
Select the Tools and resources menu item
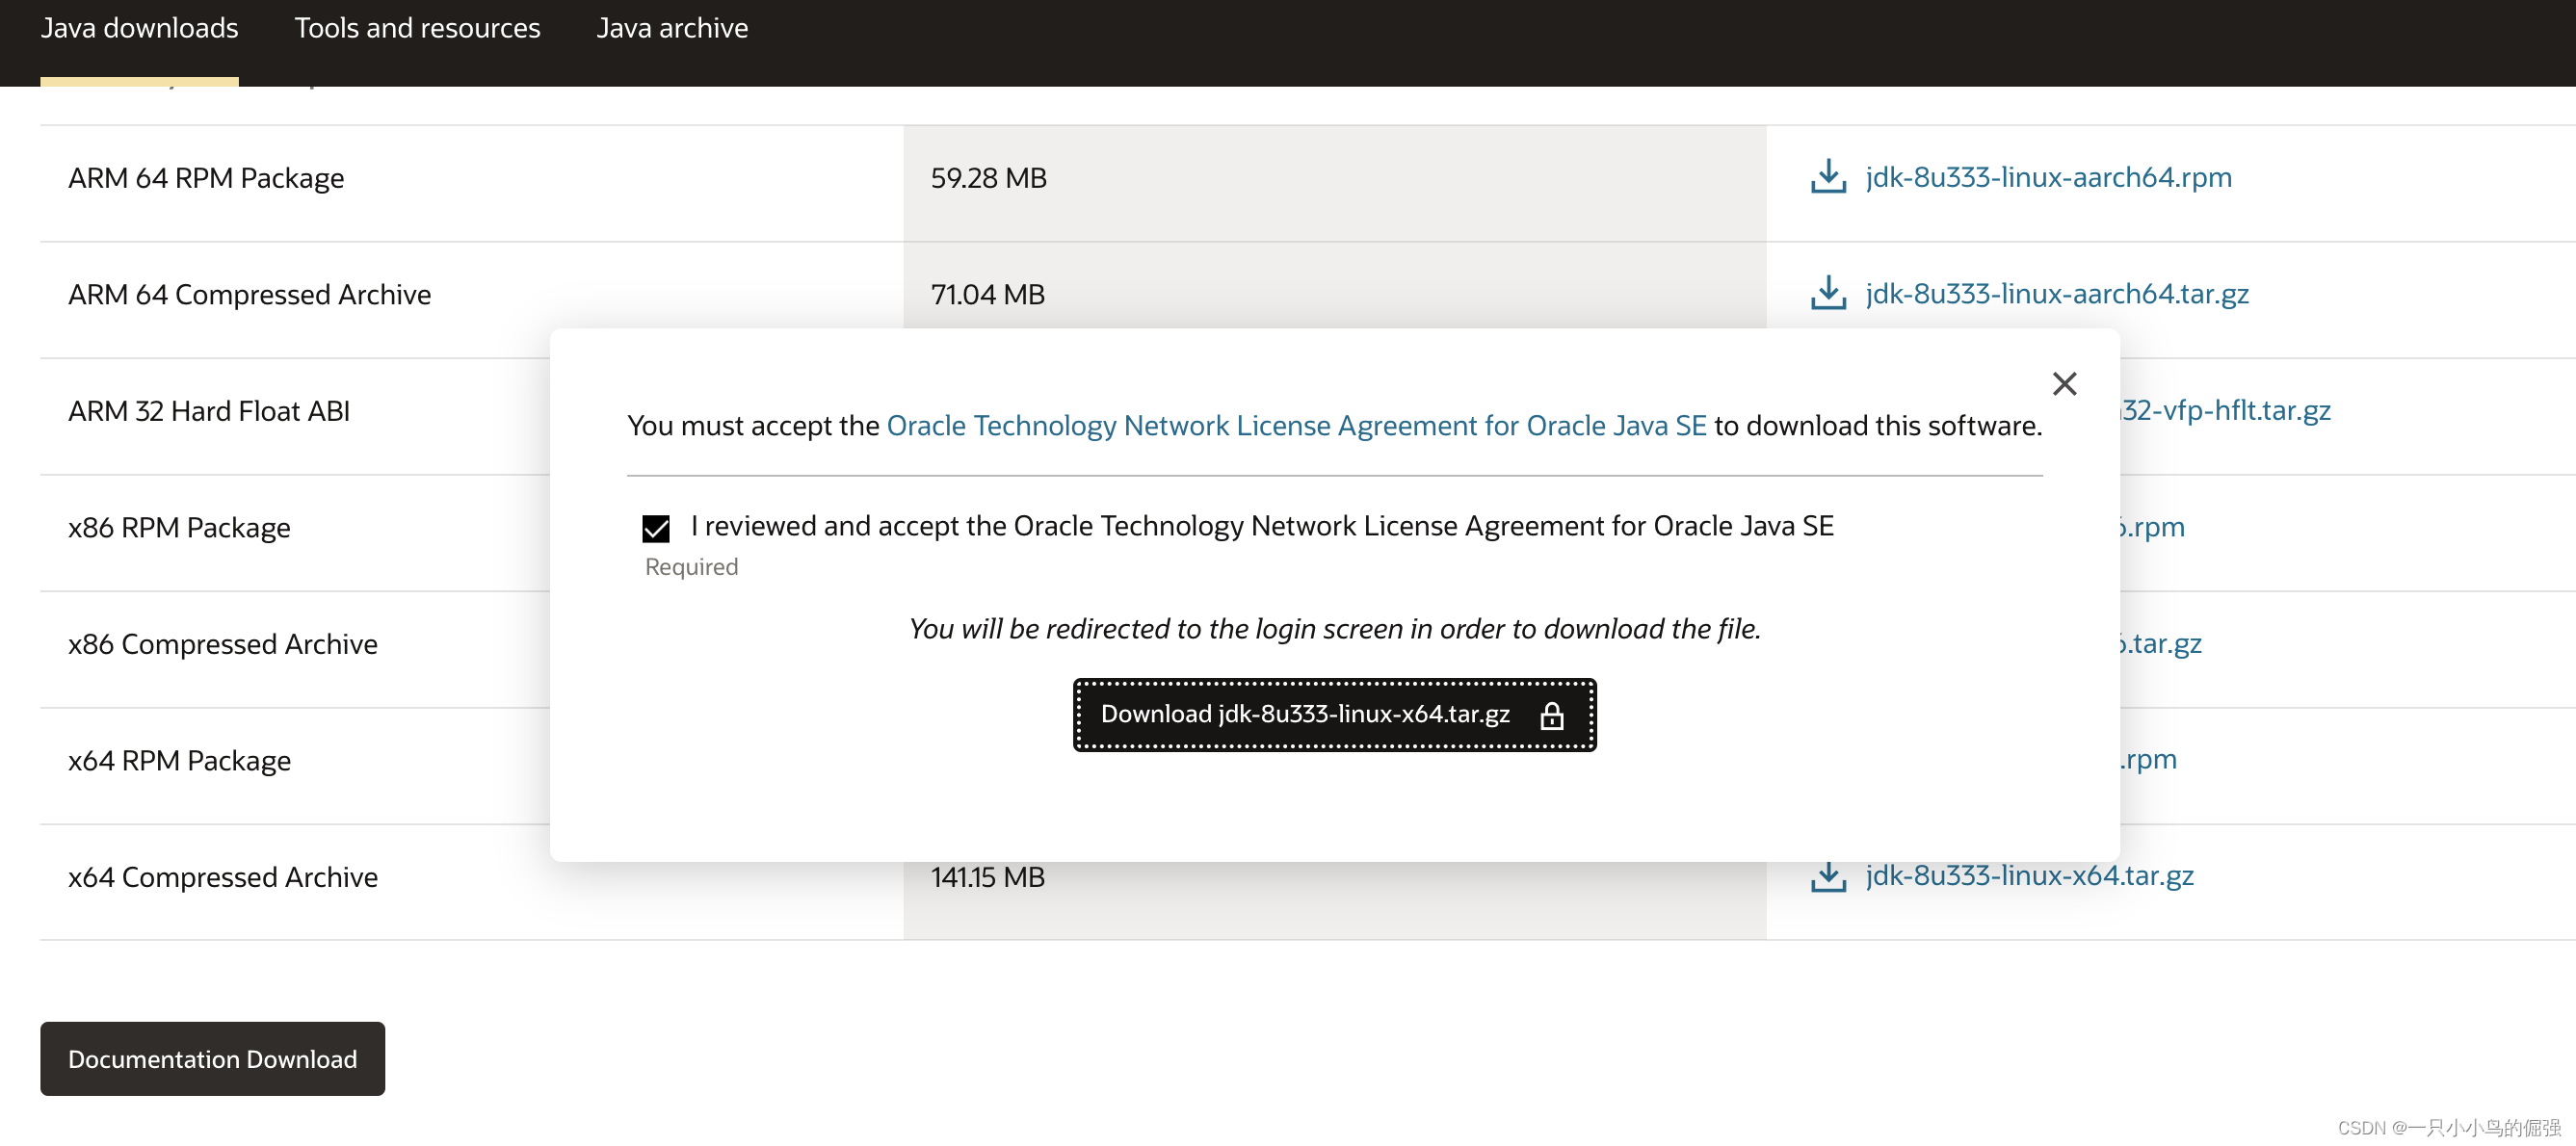pos(417,28)
